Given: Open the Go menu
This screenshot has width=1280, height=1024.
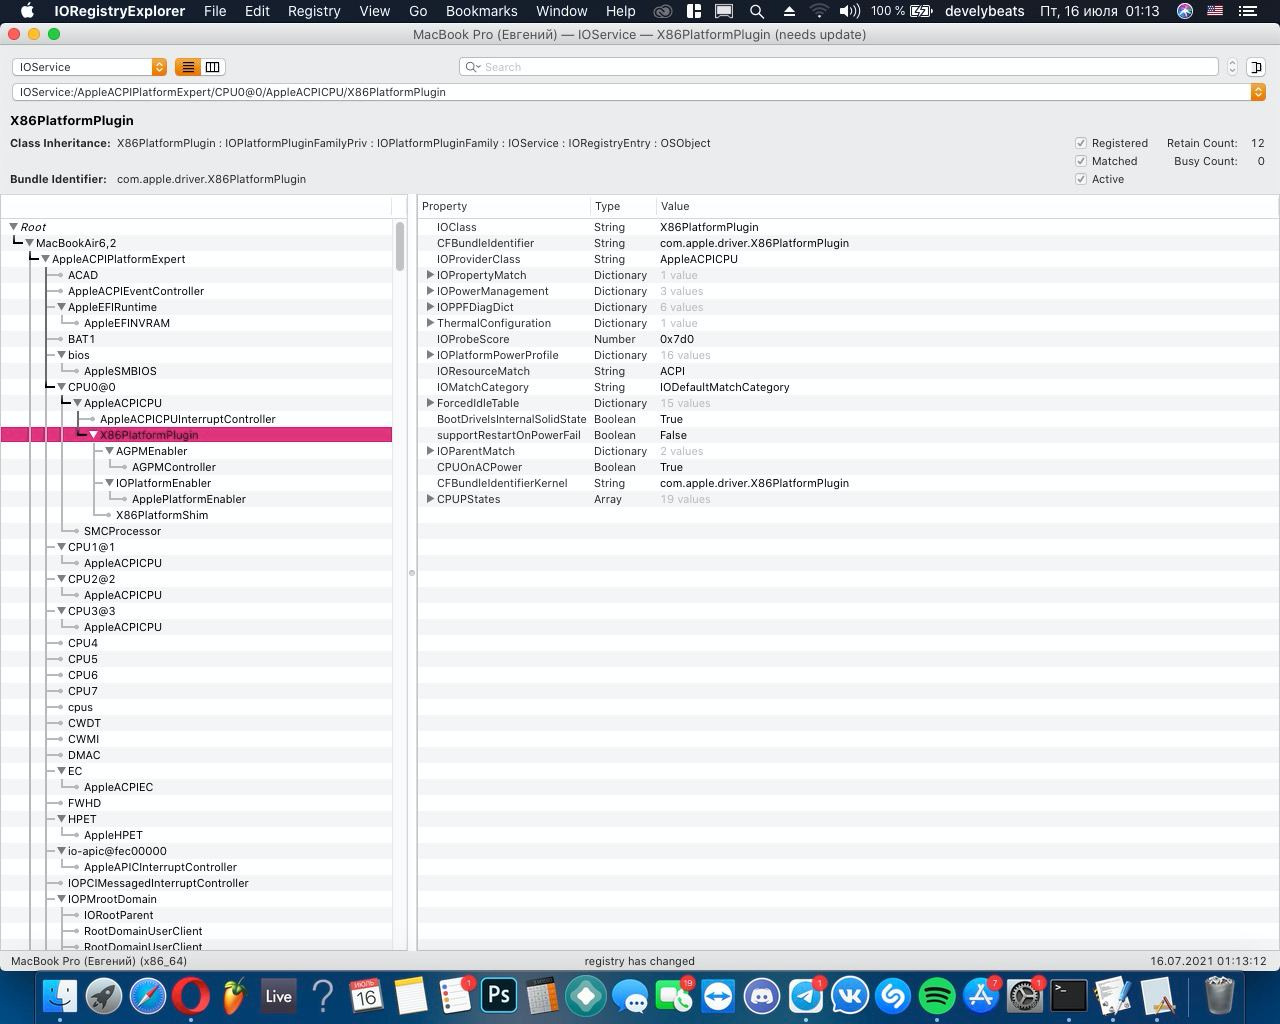Looking at the screenshot, I should pyautogui.click(x=418, y=11).
